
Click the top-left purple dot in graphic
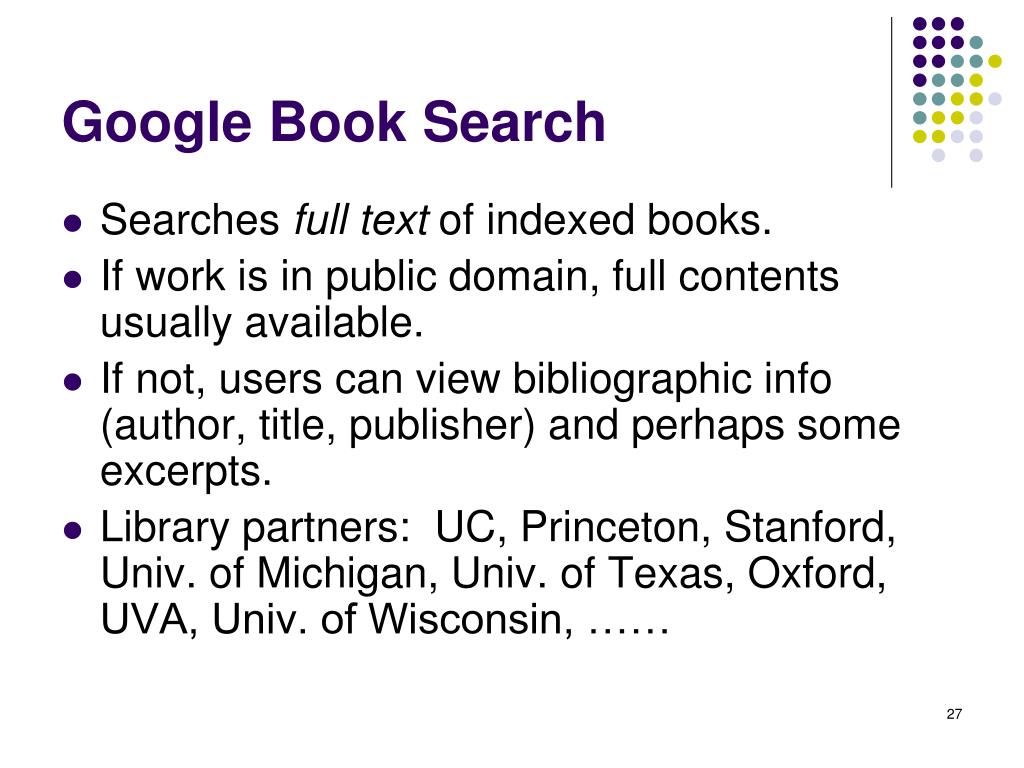click(x=920, y=24)
